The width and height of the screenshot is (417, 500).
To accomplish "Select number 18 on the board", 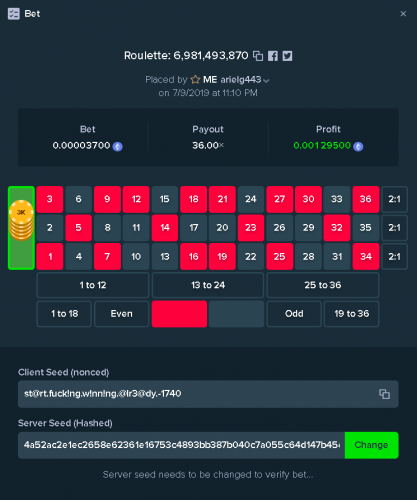I will [x=194, y=199].
